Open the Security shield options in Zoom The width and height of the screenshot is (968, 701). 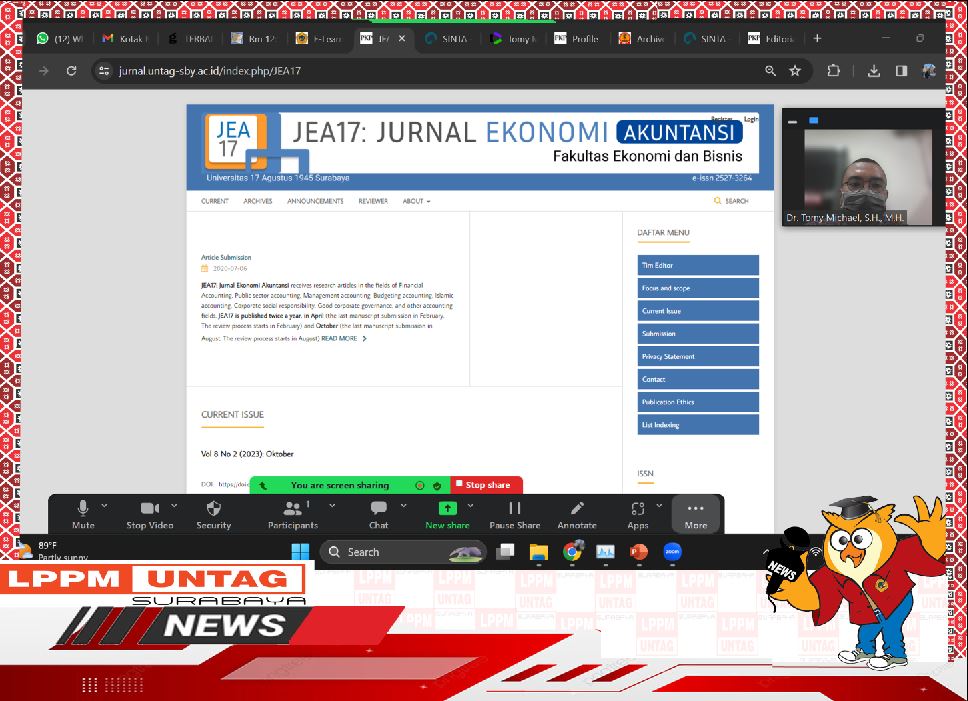tap(214, 515)
